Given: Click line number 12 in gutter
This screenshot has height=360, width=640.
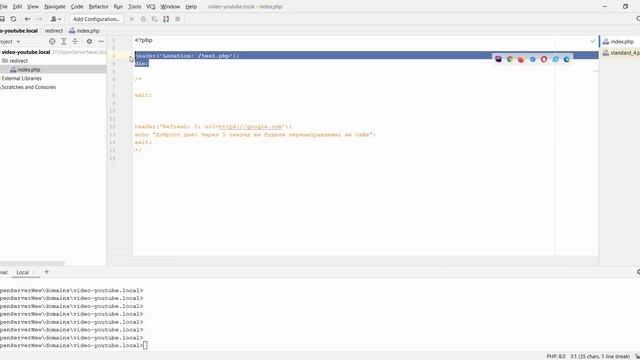Looking at the screenshot, I should (x=113, y=127).
